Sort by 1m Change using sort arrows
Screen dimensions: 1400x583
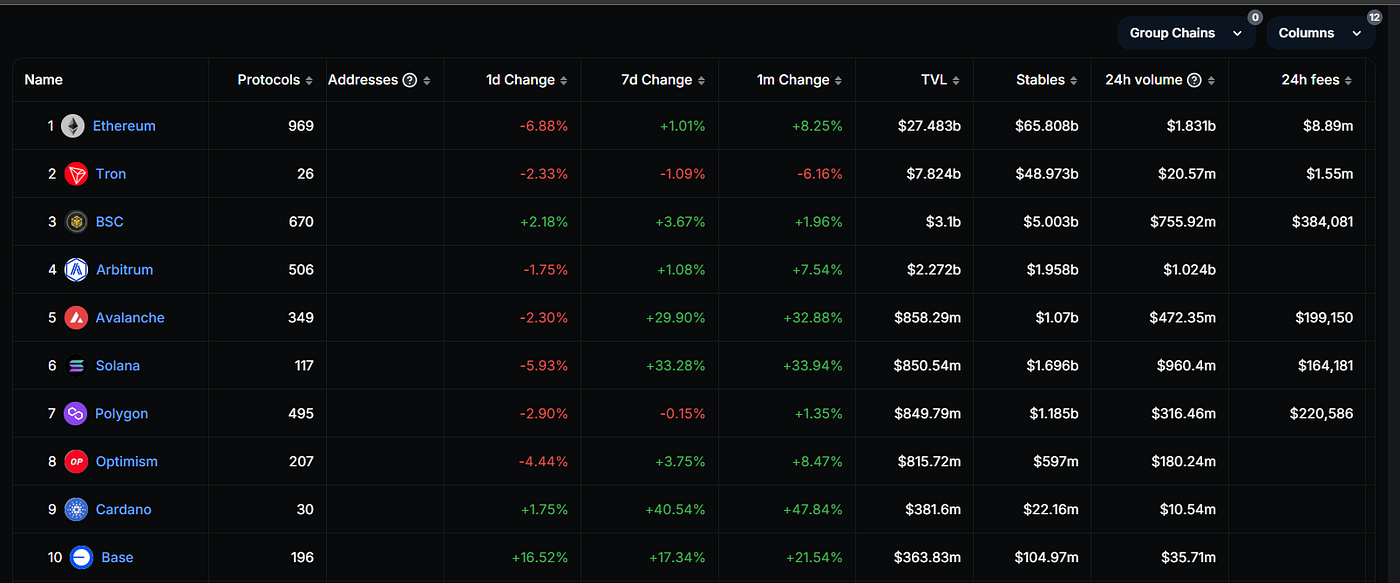[838, 80]
